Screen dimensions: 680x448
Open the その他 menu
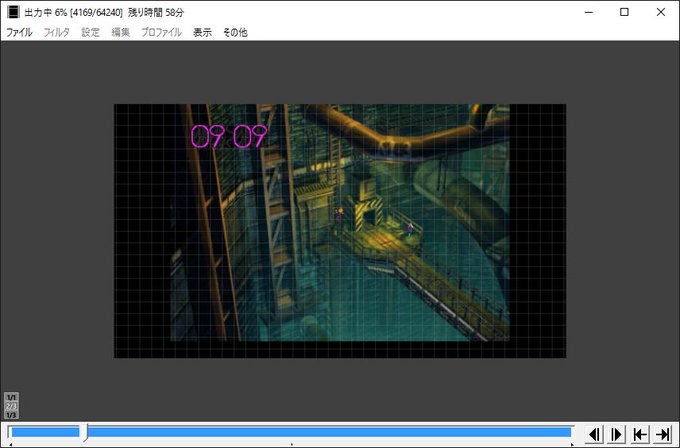(235, 32)
